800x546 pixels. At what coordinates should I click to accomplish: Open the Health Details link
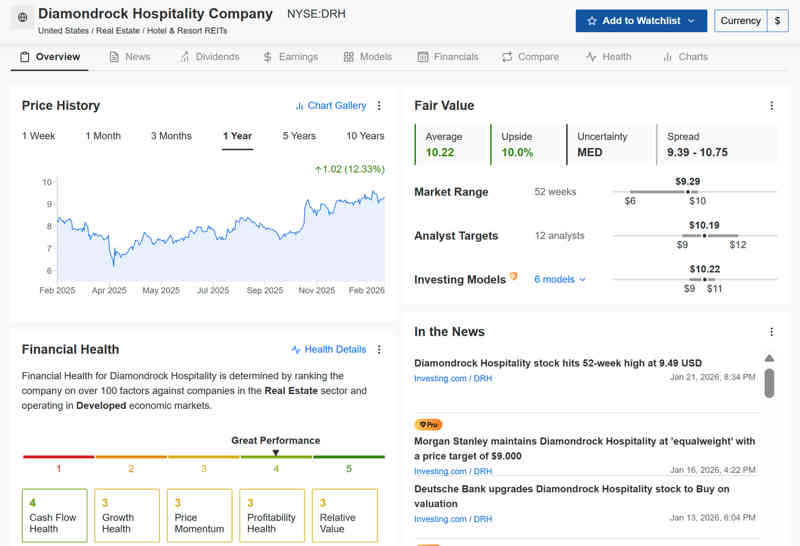pyautogui.click(x=328, y=350)
